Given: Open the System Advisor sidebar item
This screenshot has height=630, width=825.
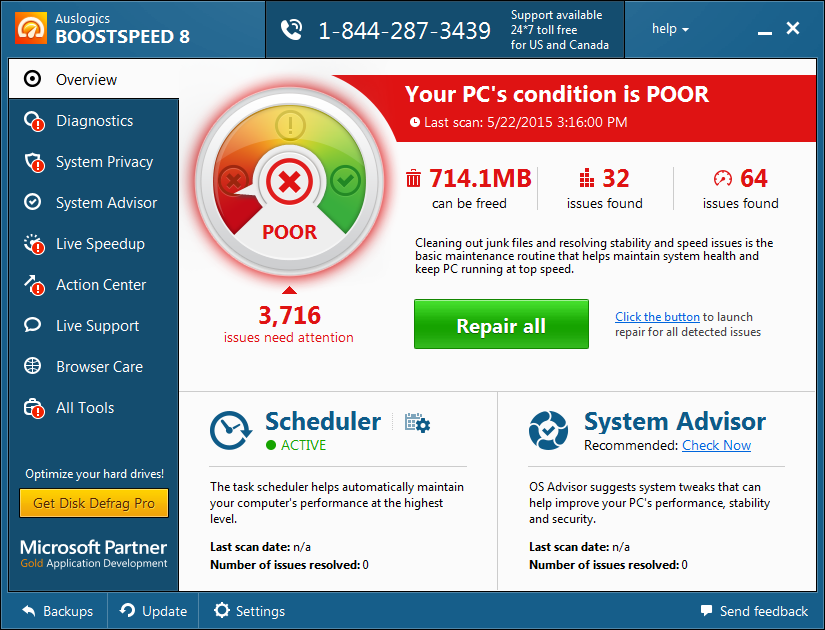Looking at the screenshot, I should 106,203.
